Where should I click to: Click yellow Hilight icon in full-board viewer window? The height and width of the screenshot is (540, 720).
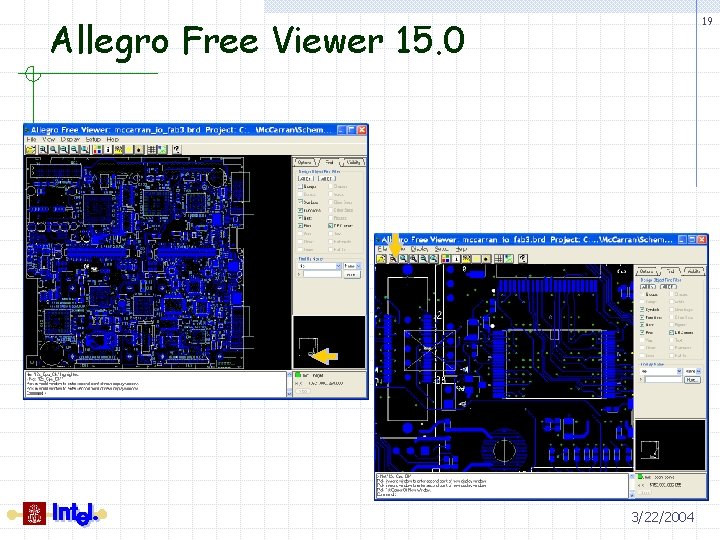[128, 149]
